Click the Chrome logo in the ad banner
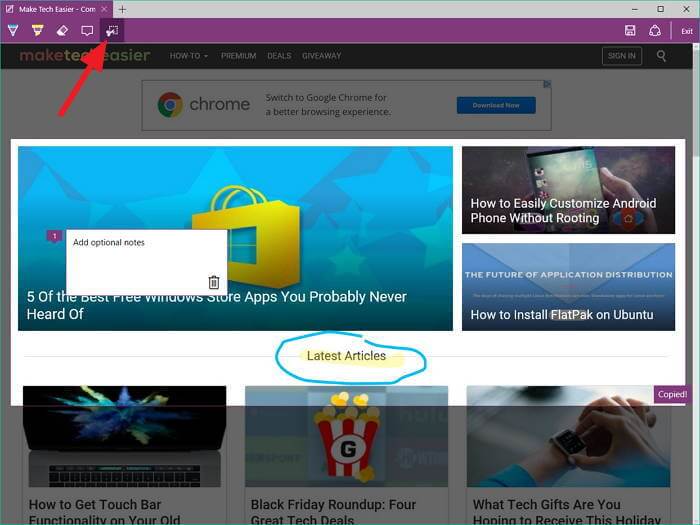Screen dimensions: 700x525 coord(170,105)
